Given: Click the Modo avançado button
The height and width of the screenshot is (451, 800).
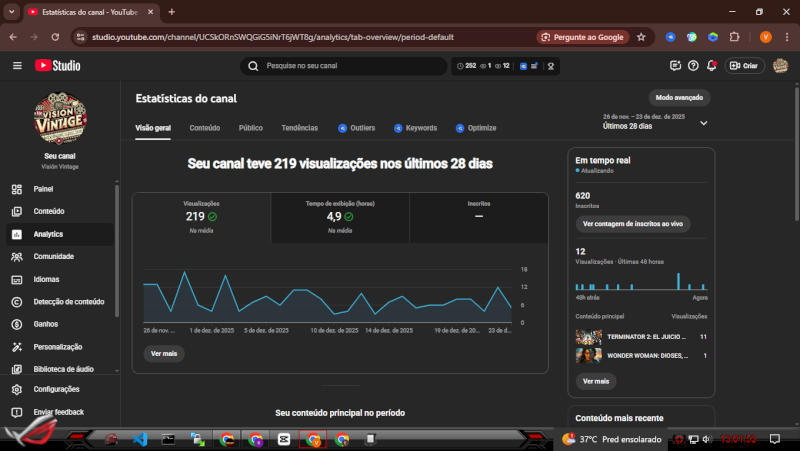Looking at the screenshot, I should 679,98.
